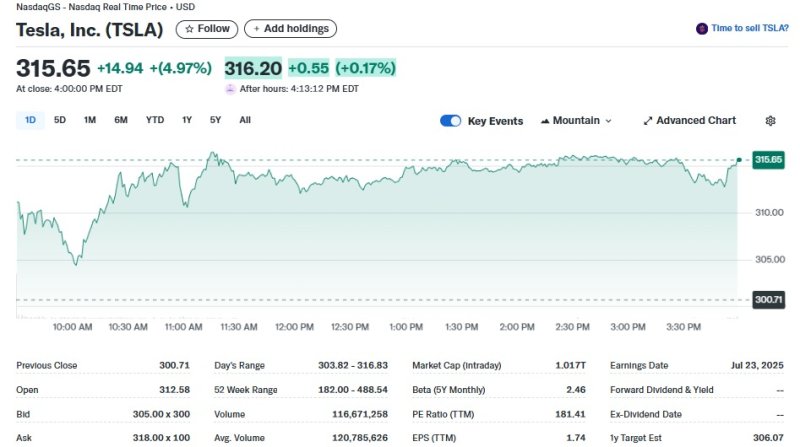Click the 3:30 PM time axis label
Viewport: 800px width, 447px height.
683,327
